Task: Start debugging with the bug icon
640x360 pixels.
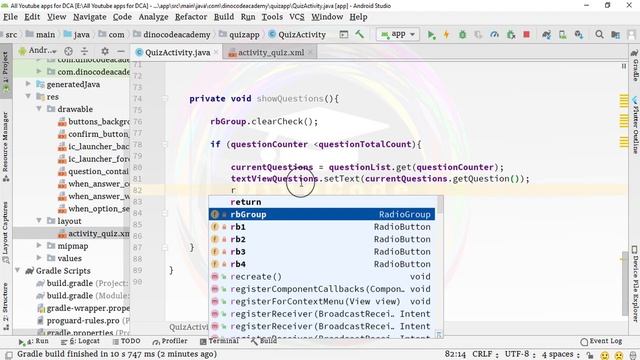Action: click(x=462, y=35)
